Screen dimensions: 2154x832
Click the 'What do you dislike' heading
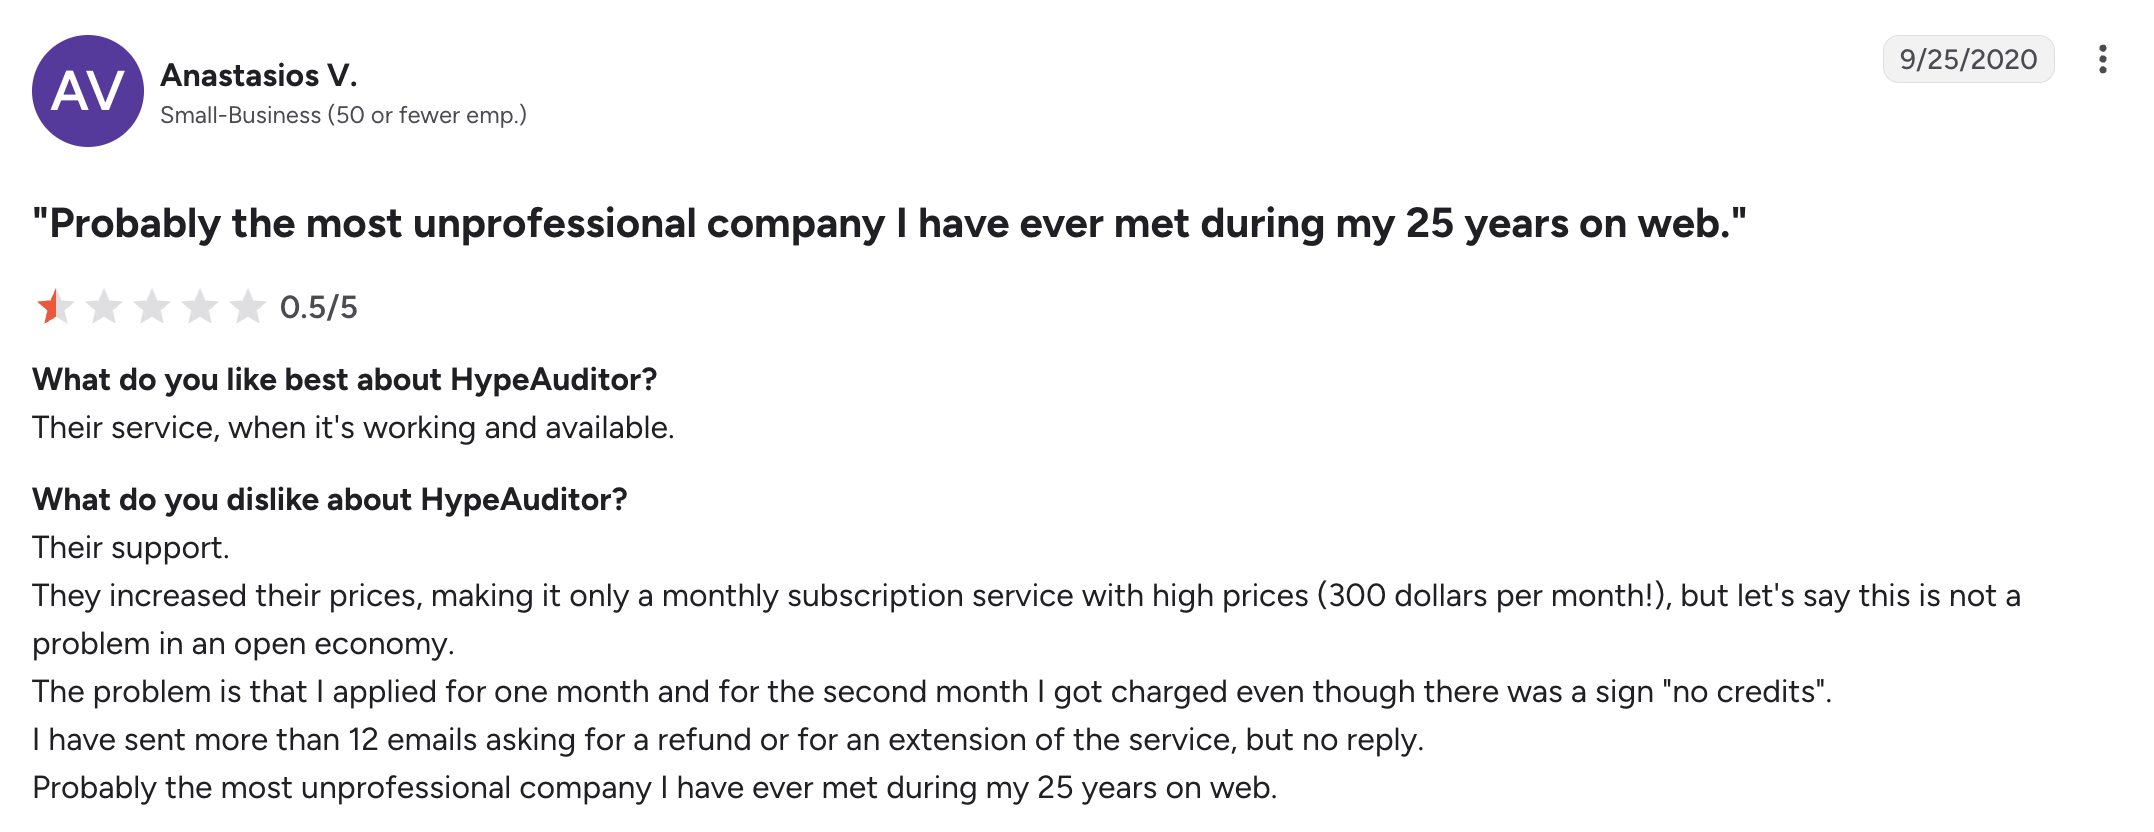coord(329,500)
